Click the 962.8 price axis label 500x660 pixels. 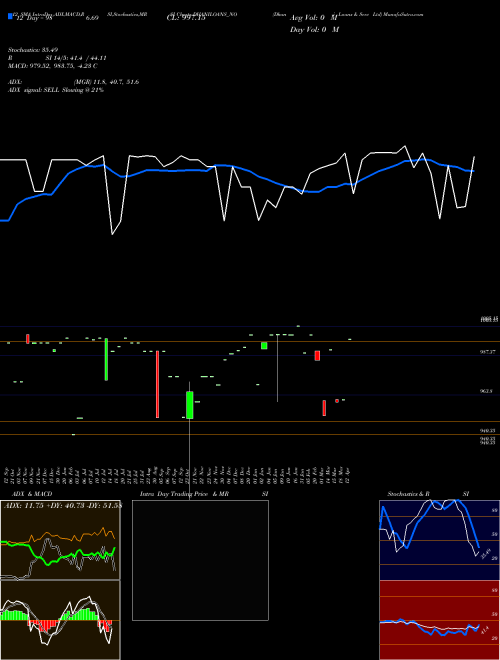[x=487, y=391]
